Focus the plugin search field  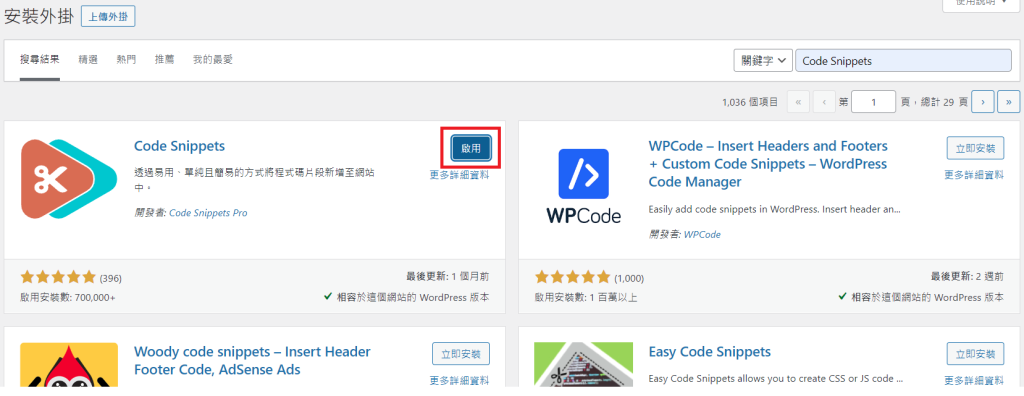[903, 60]
